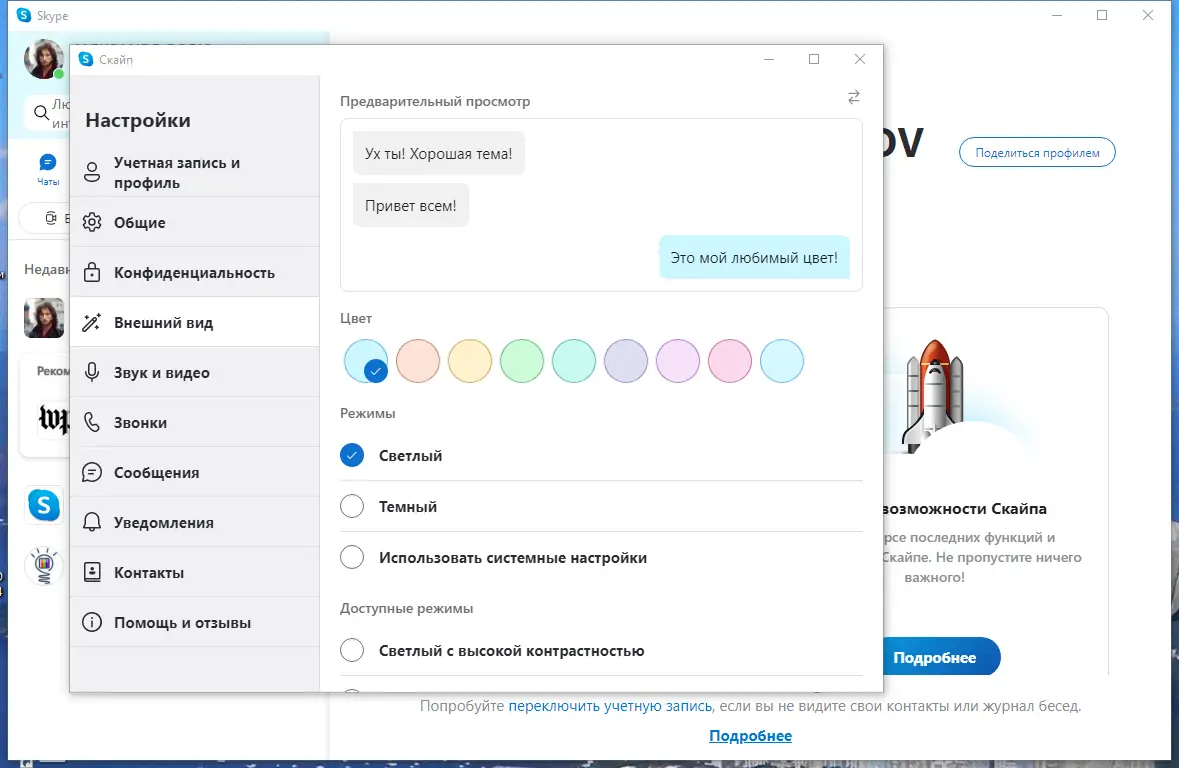Select the Внешний вид settings section

click(195, 322)
